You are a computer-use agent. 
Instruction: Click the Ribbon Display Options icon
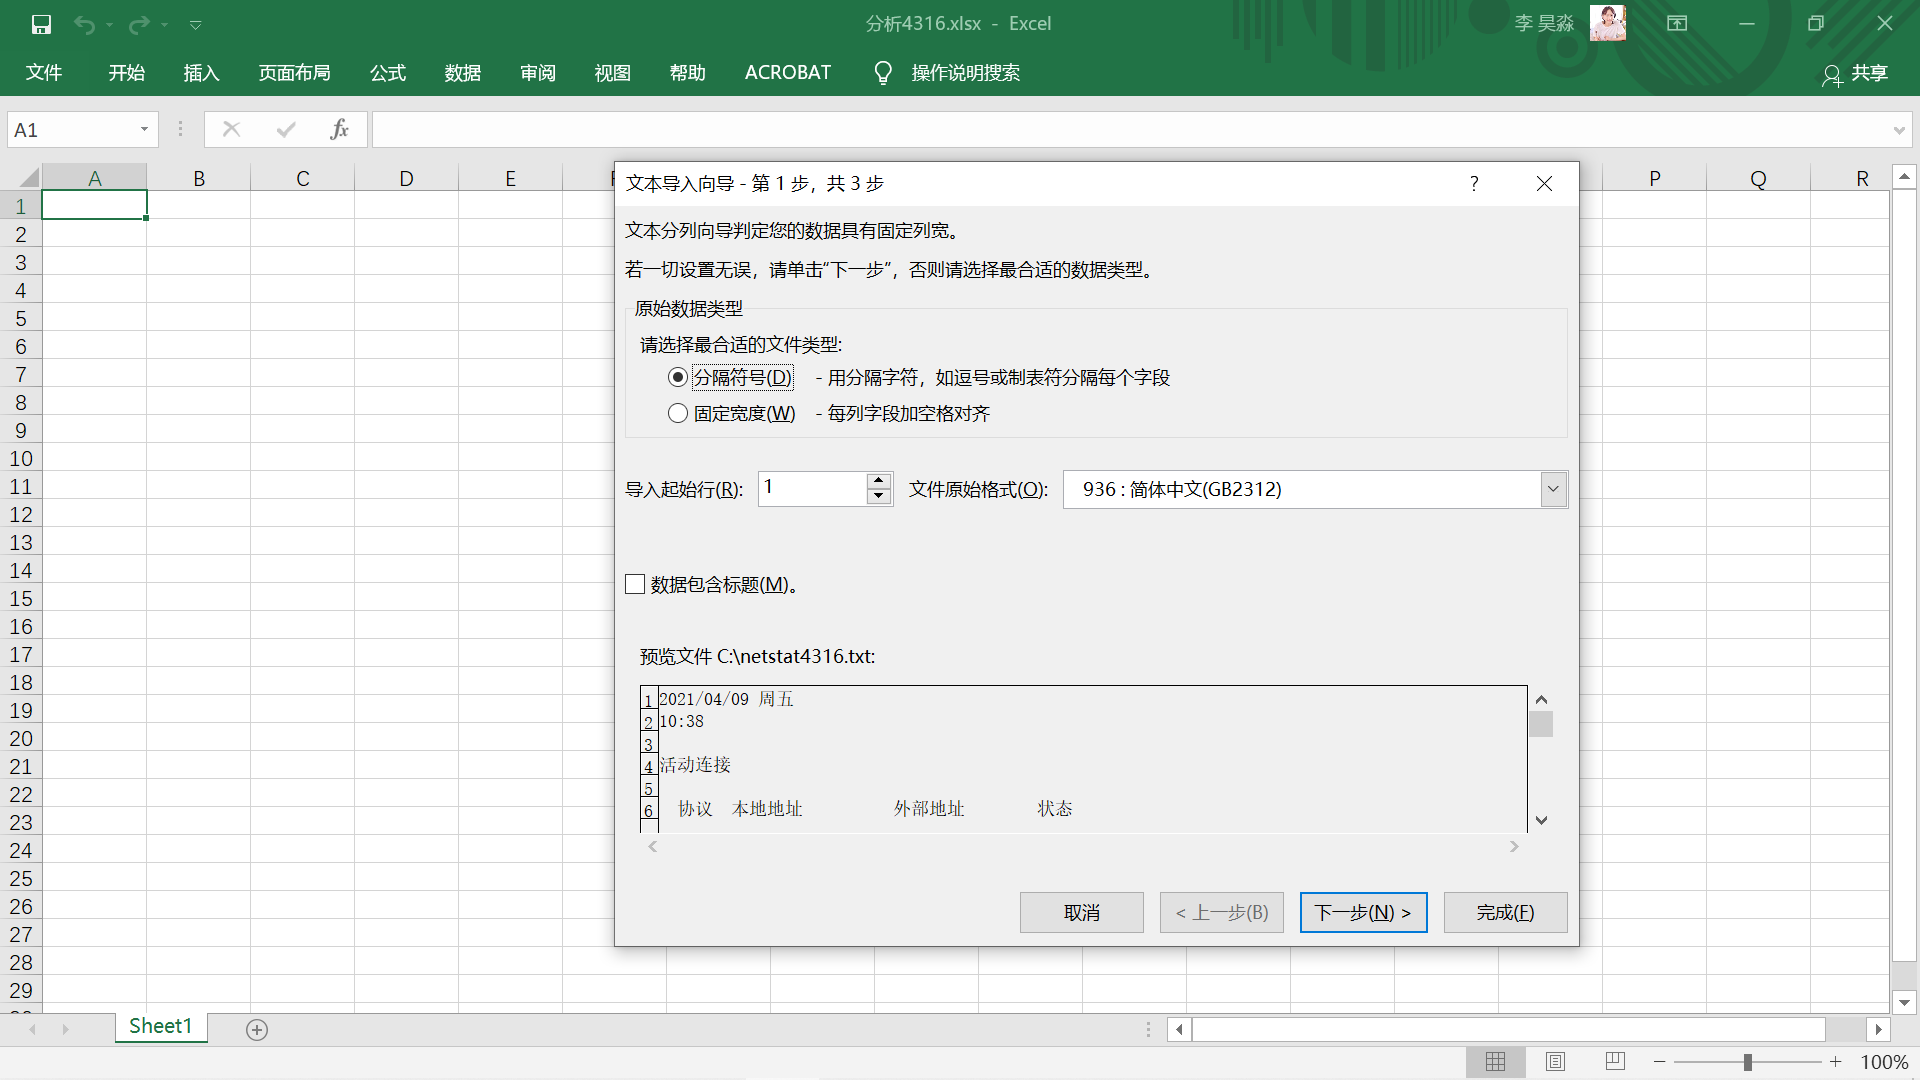(x=1677, y=24)
